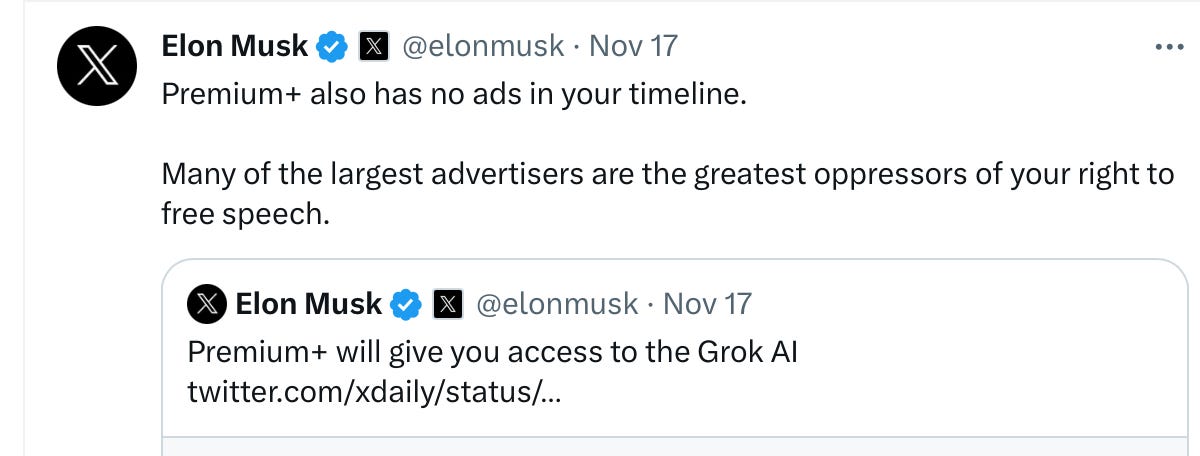Click the blue verified badge on main post

[332, 46]
